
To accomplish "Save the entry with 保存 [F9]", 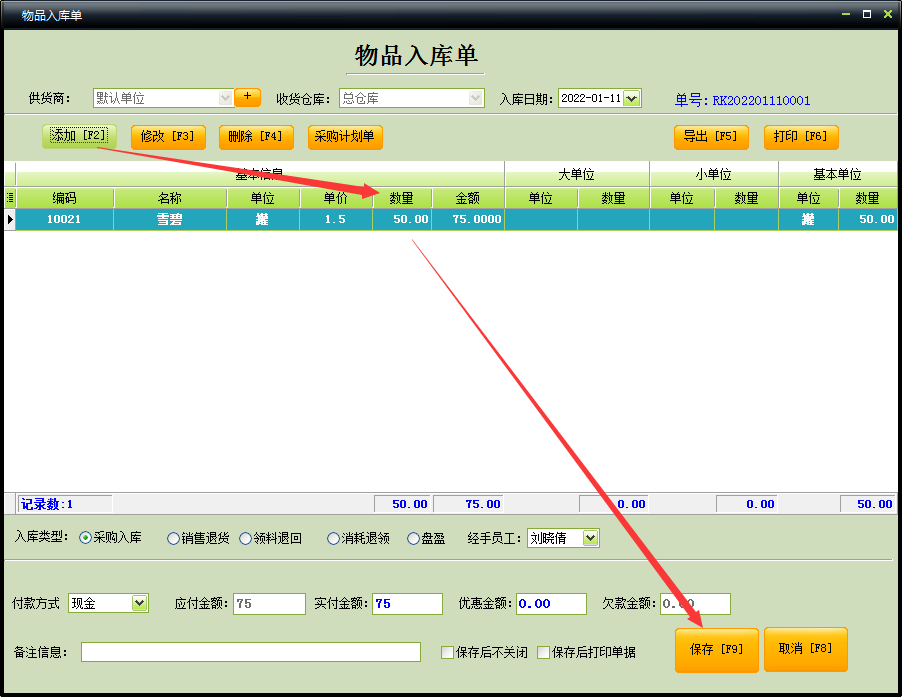I will coord(716,650).
